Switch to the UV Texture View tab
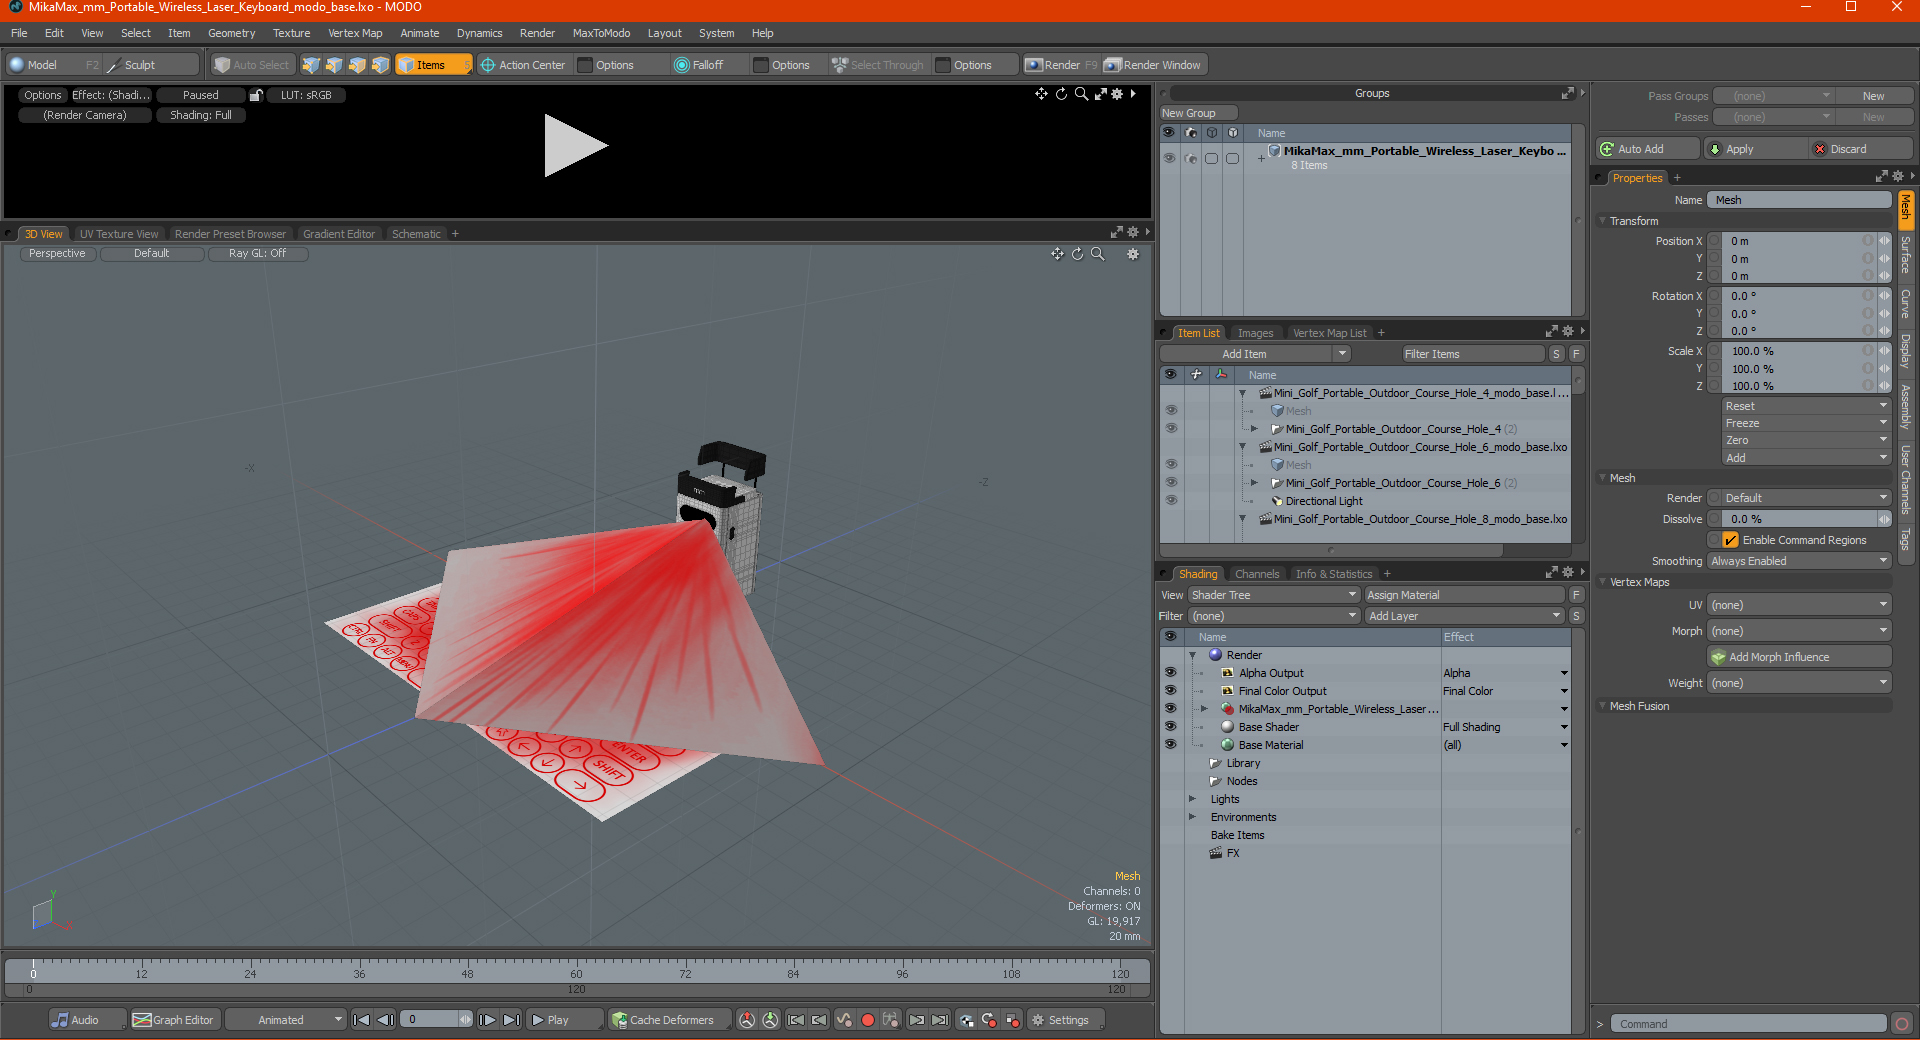The width and height of the screenshot is (1920, 1040). pos(118,234)
